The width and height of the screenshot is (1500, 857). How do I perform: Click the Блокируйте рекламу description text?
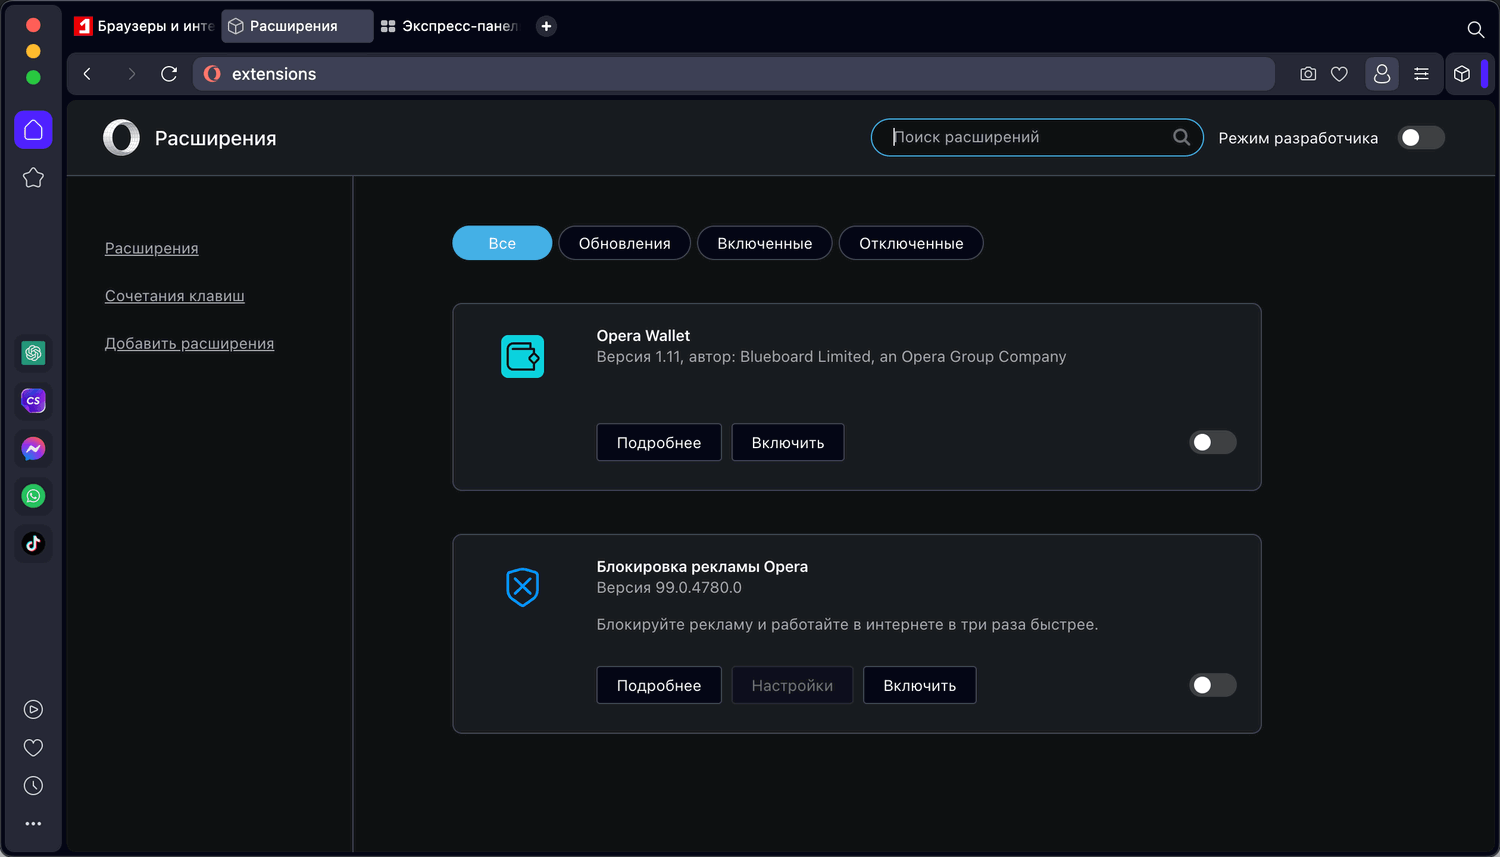(847, 625)
